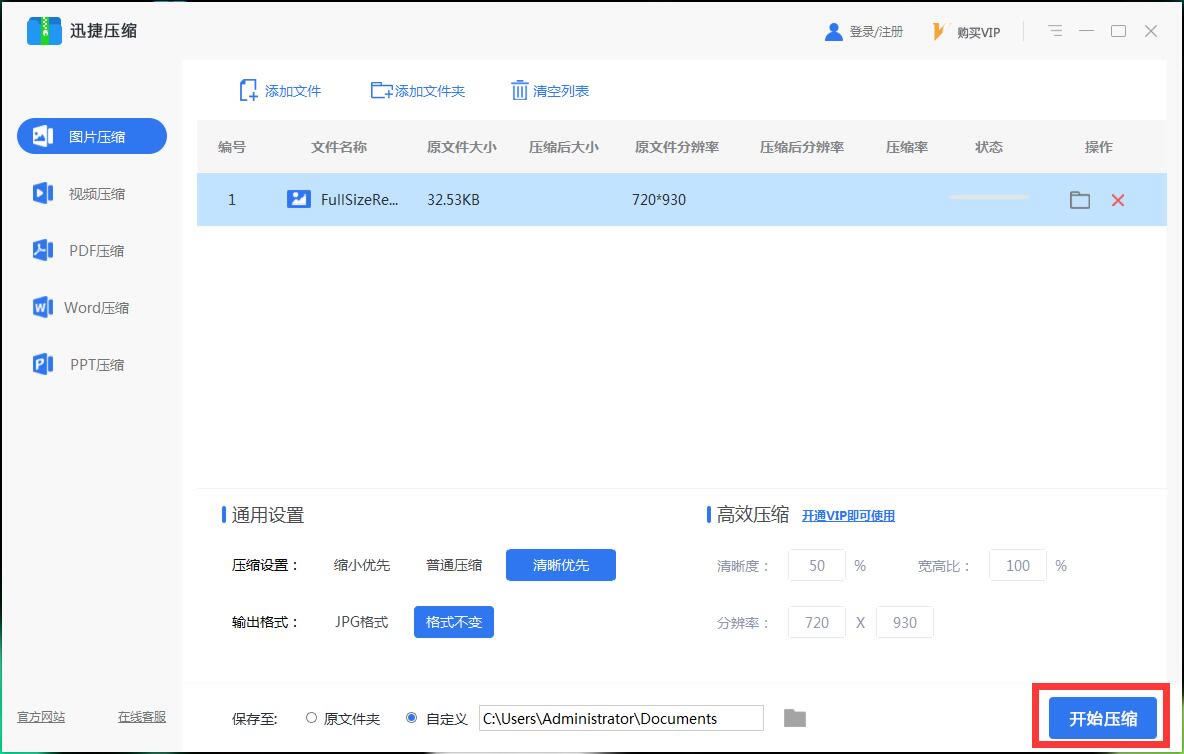Click the status progress bar of file 1
The image size is (1184, 754).
tap(988, 198)
